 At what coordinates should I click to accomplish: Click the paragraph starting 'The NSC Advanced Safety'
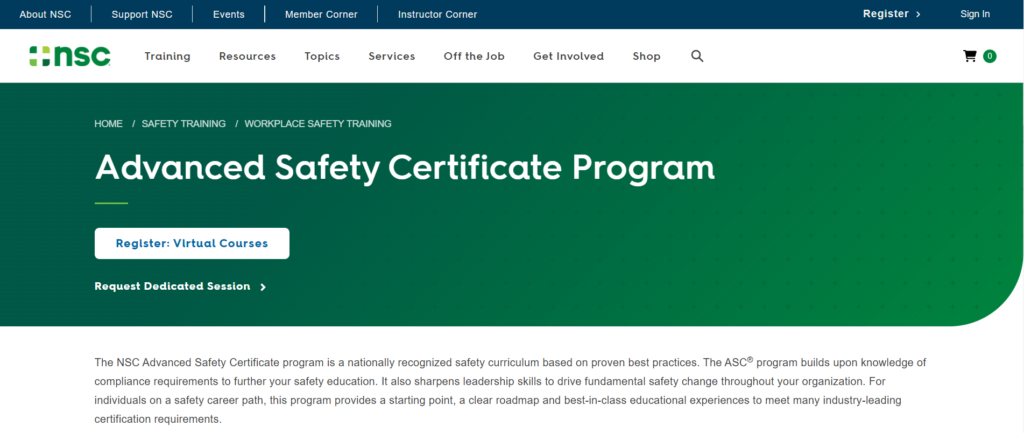[511, 390]
